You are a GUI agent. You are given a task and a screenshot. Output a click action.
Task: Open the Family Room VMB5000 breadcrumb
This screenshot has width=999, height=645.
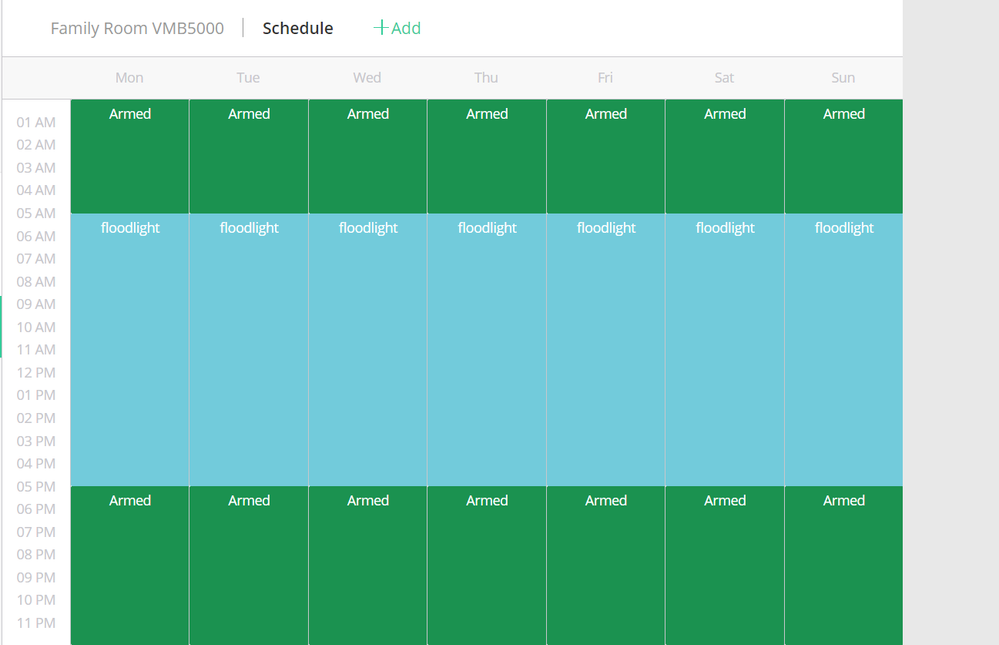tap(137, 29)
